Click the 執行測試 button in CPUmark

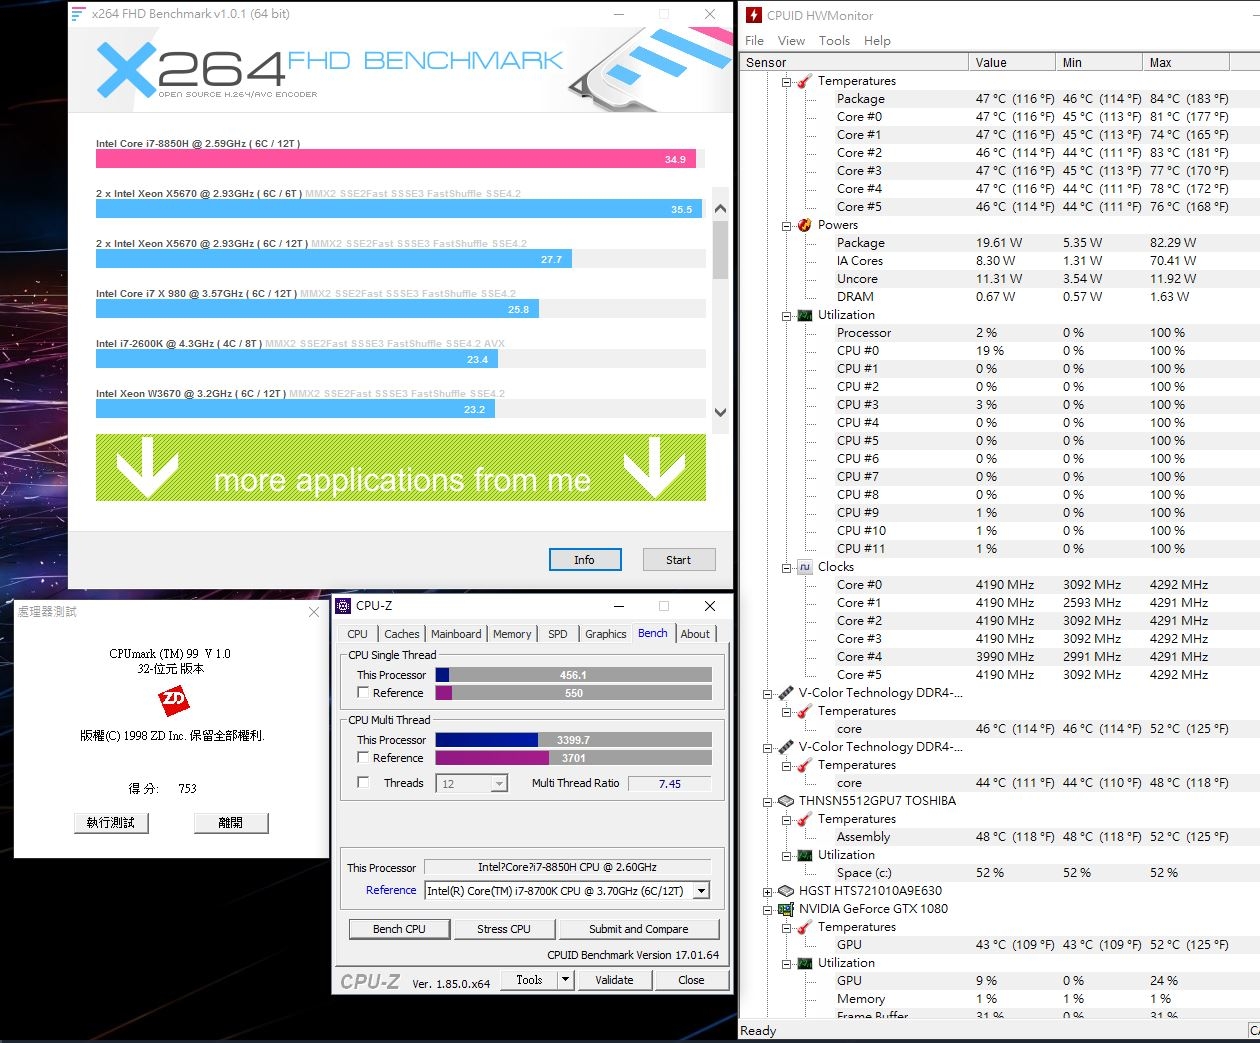click(111, 822)
